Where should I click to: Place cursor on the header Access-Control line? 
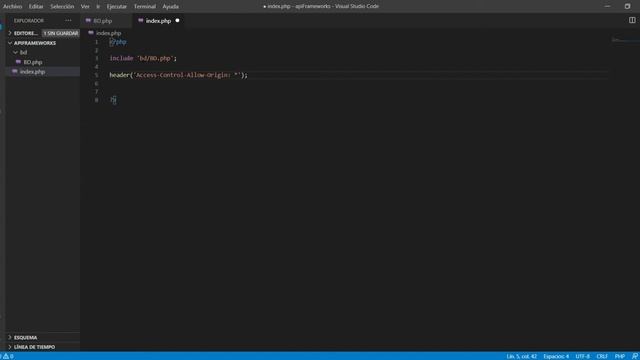coord(178,75)
